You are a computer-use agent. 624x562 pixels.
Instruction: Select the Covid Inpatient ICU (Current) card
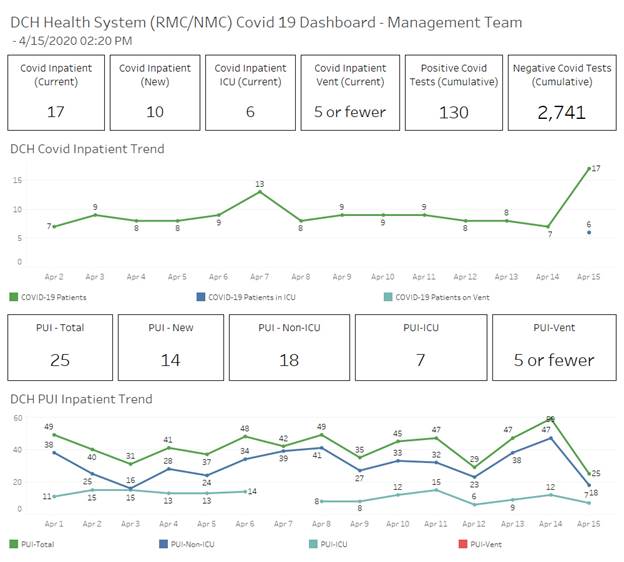pyautogui.click(x=250, y=93)
